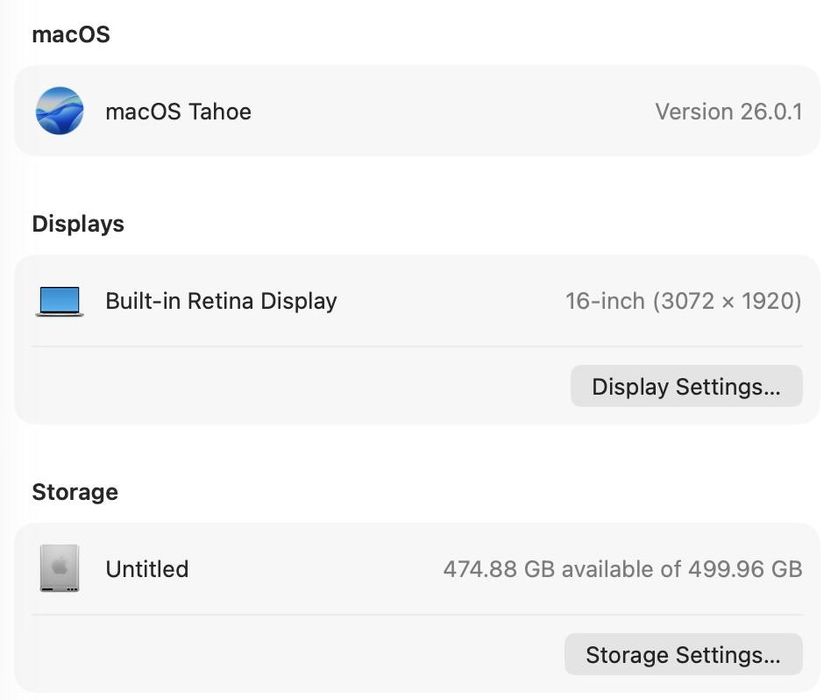Click the Untitled drive icon
The width and height of the screenshot is (838, 700).
[x=59, y=568]
